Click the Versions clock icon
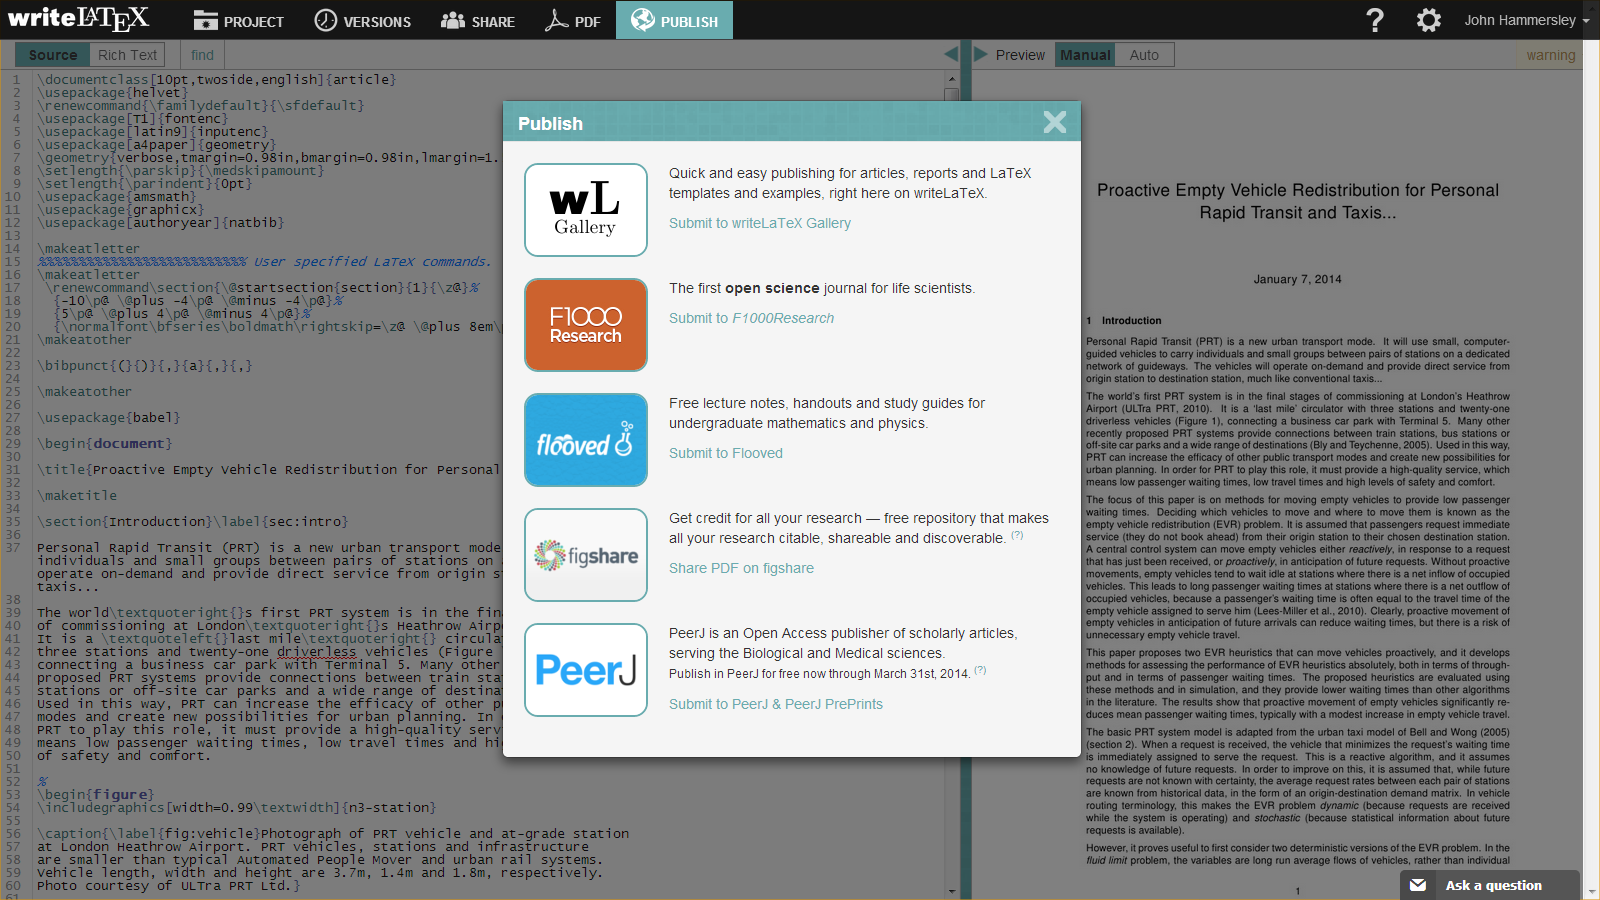1600x900 pixels. [x=326, y=20]
